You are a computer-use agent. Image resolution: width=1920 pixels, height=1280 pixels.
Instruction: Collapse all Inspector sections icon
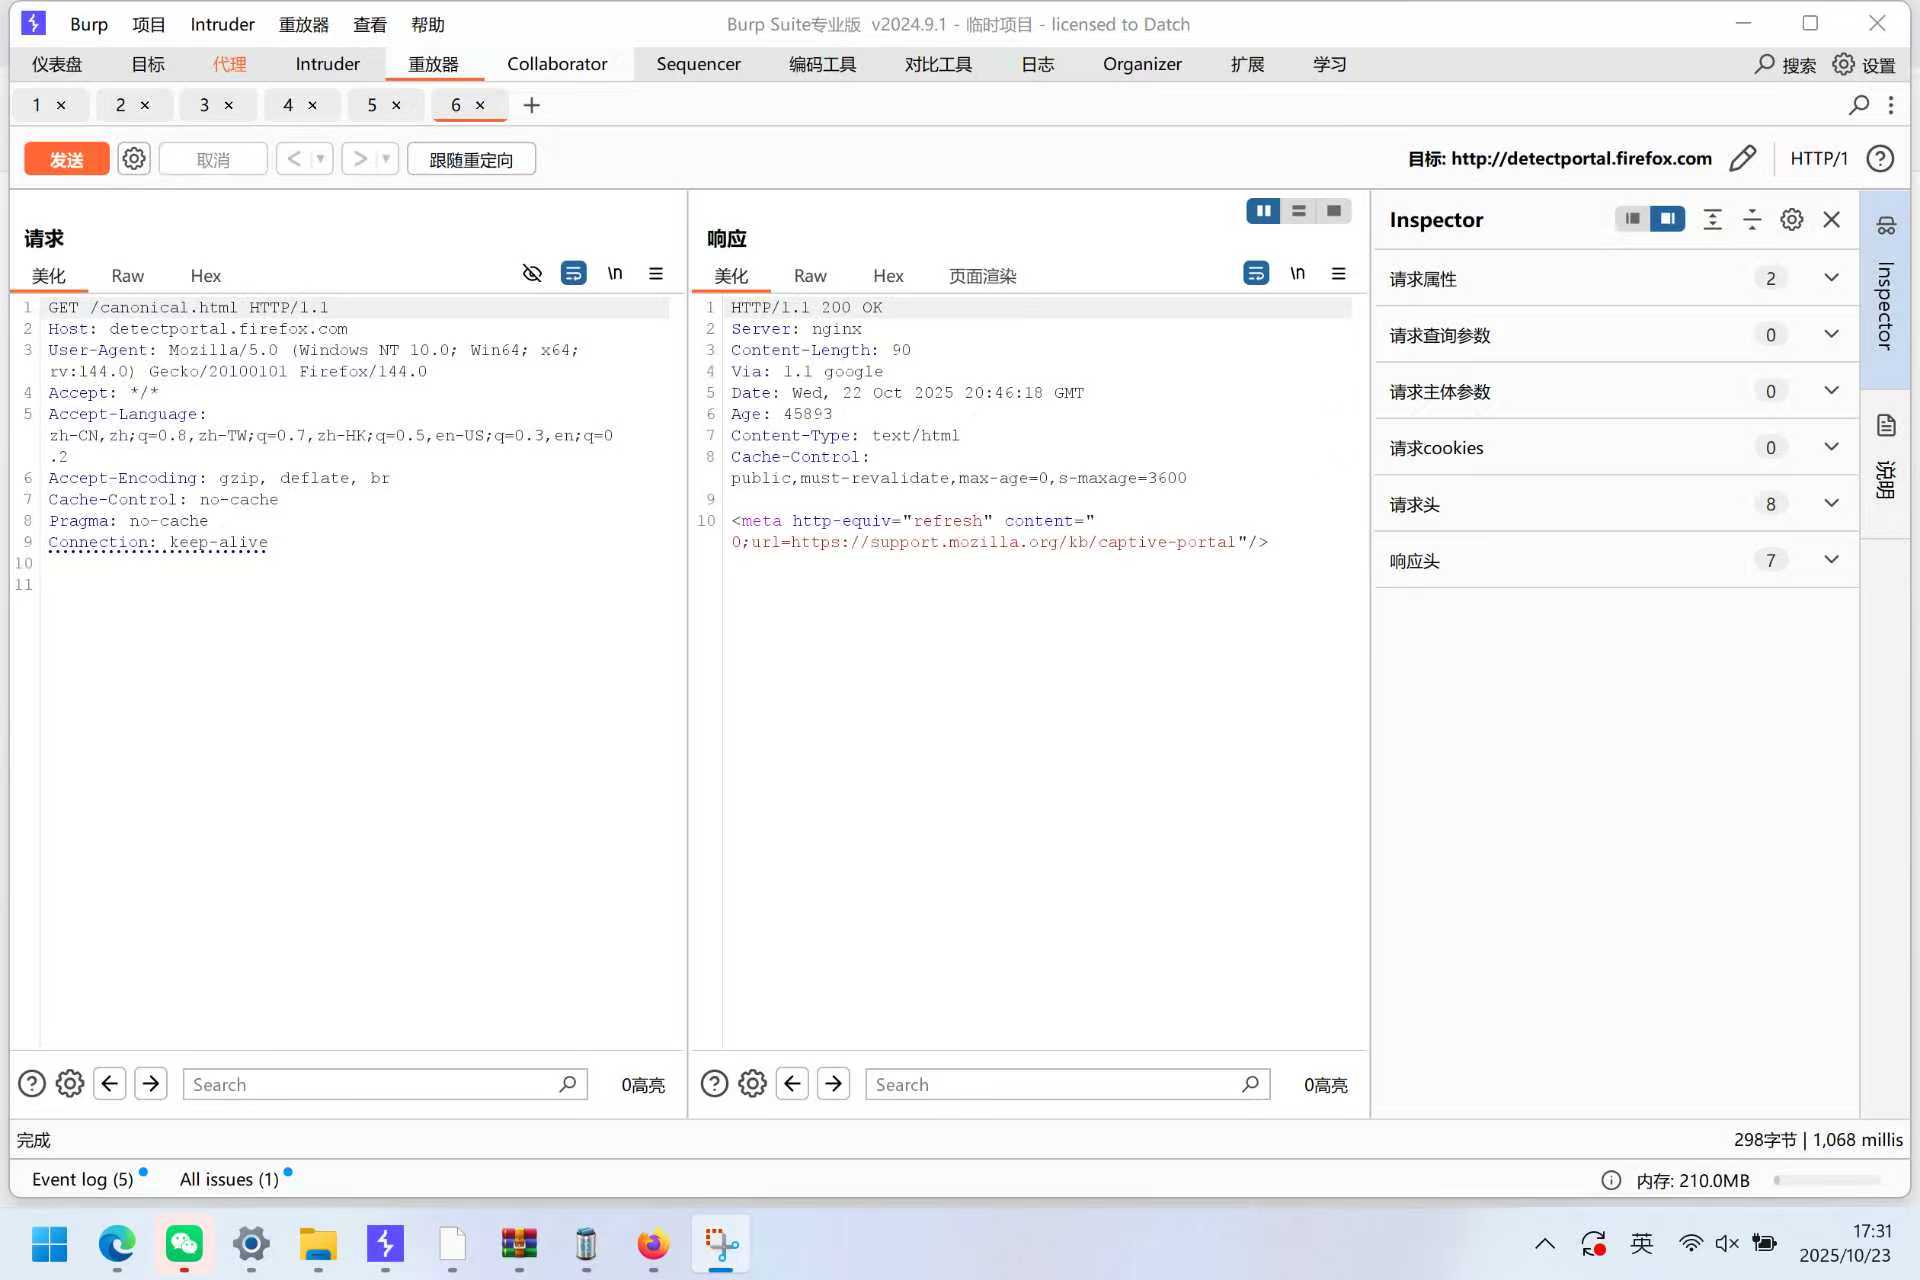click(x=1751, y=219)
